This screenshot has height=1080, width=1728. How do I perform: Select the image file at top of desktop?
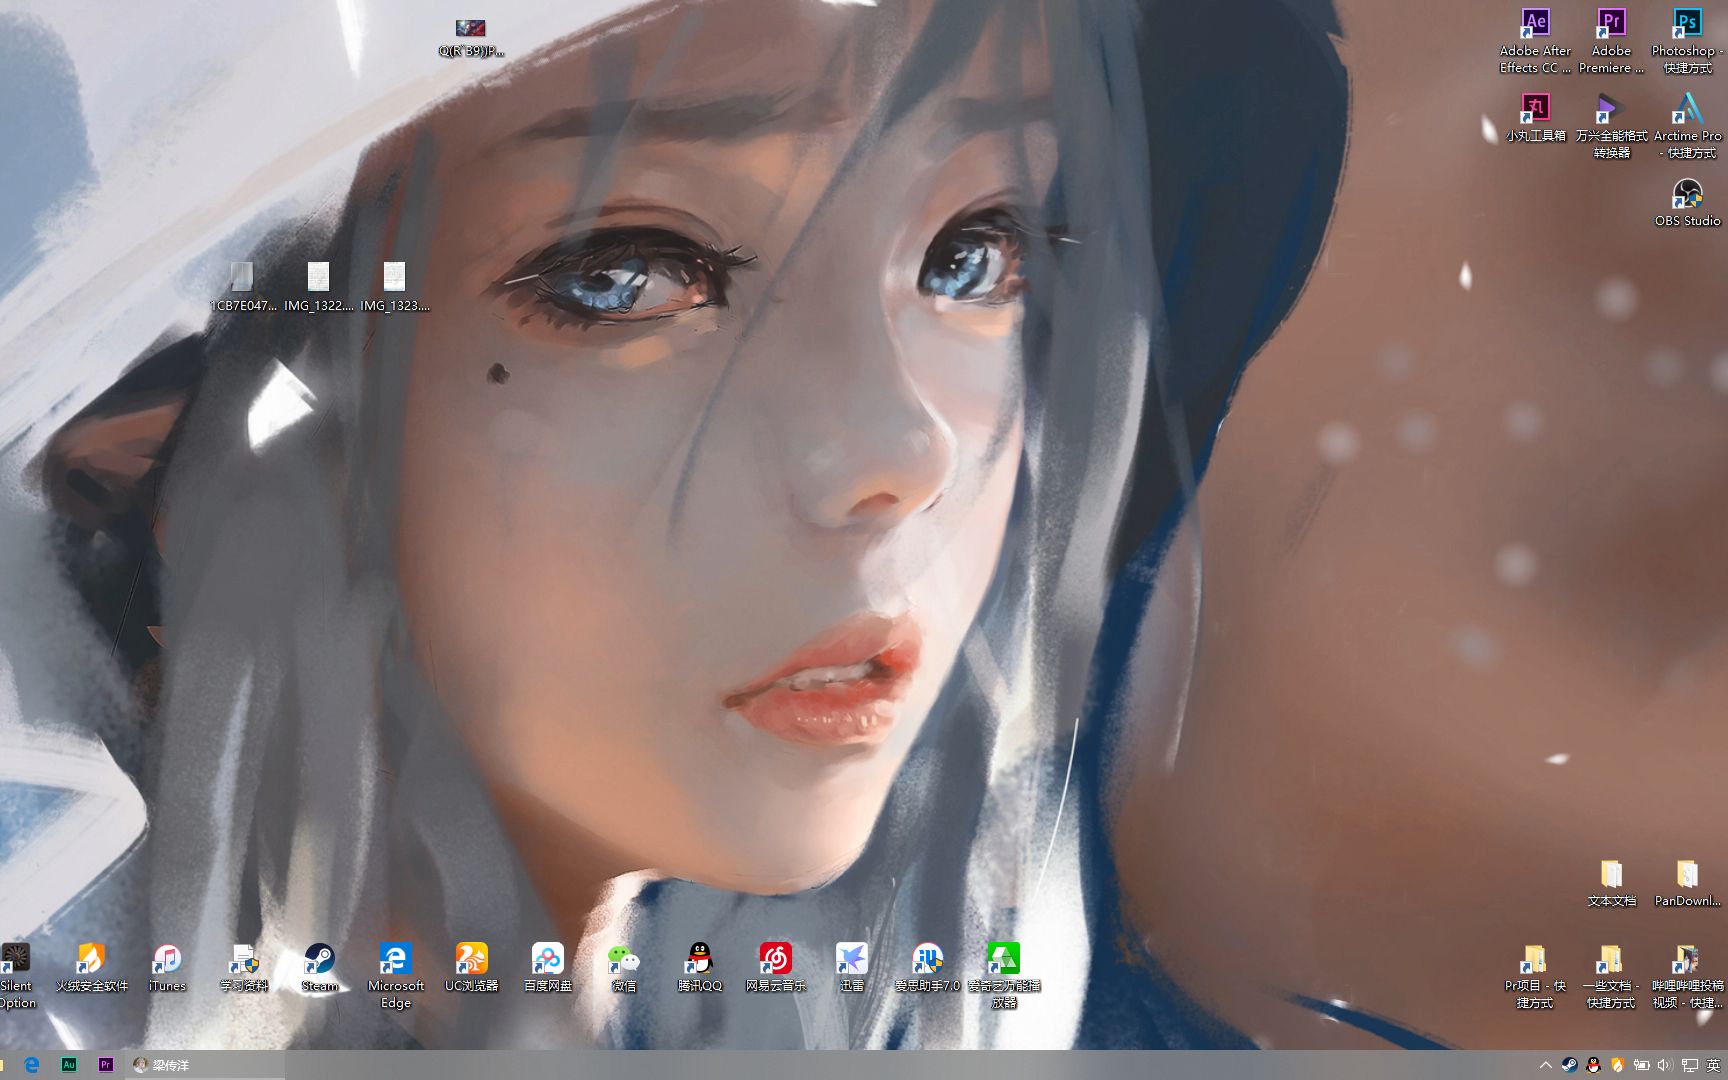click(x=470, y=37)
